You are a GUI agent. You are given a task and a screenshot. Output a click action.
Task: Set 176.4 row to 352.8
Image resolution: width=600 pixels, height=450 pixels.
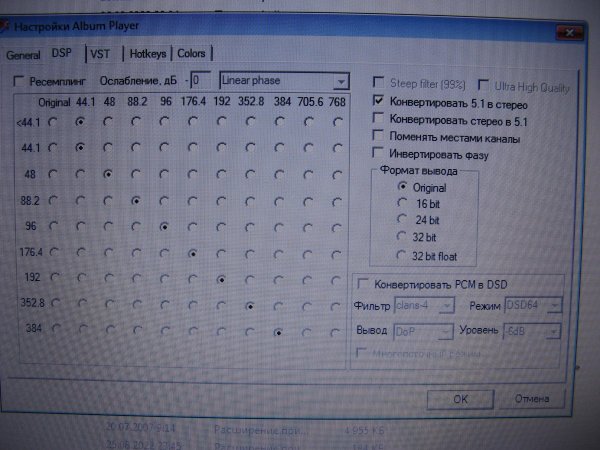tap(250, 254)
